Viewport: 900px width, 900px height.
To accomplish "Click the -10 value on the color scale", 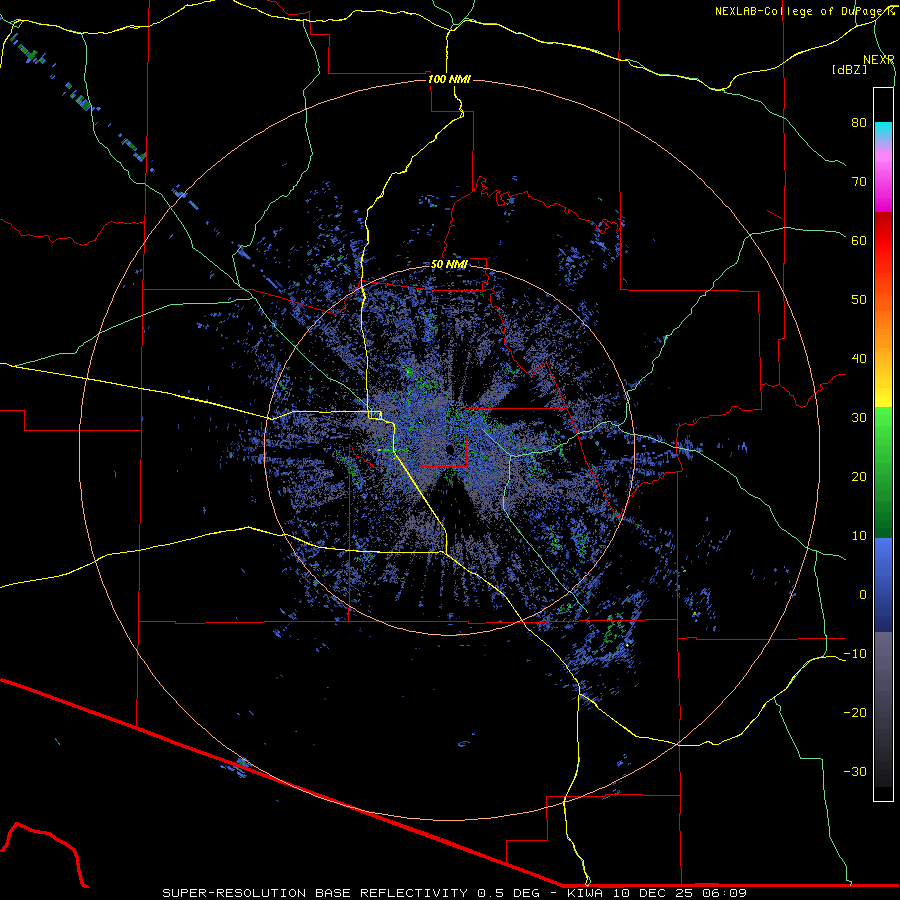I will tap(855, 654).
